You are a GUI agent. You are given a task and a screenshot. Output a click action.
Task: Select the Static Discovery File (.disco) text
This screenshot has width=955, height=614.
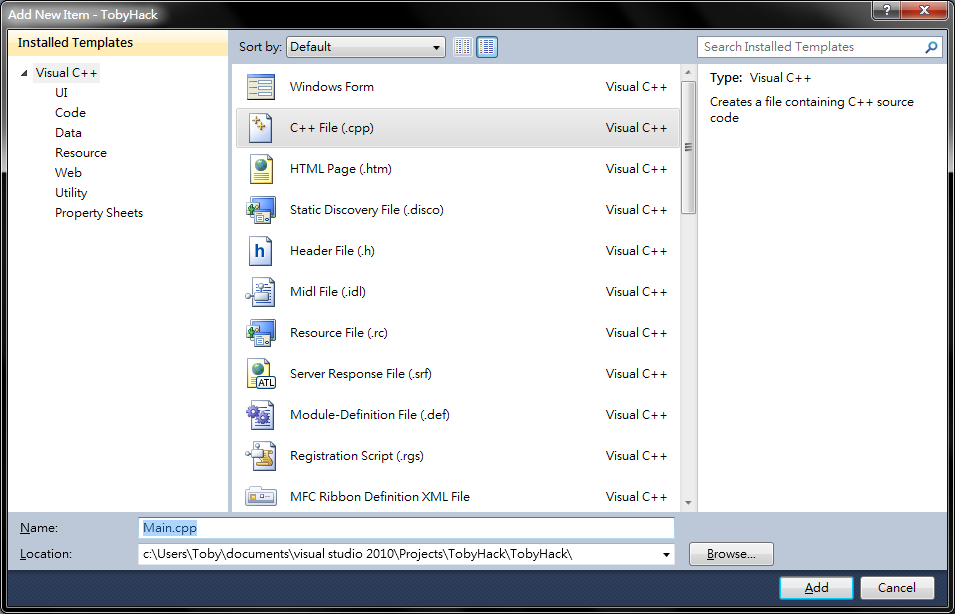pos(367,210)
